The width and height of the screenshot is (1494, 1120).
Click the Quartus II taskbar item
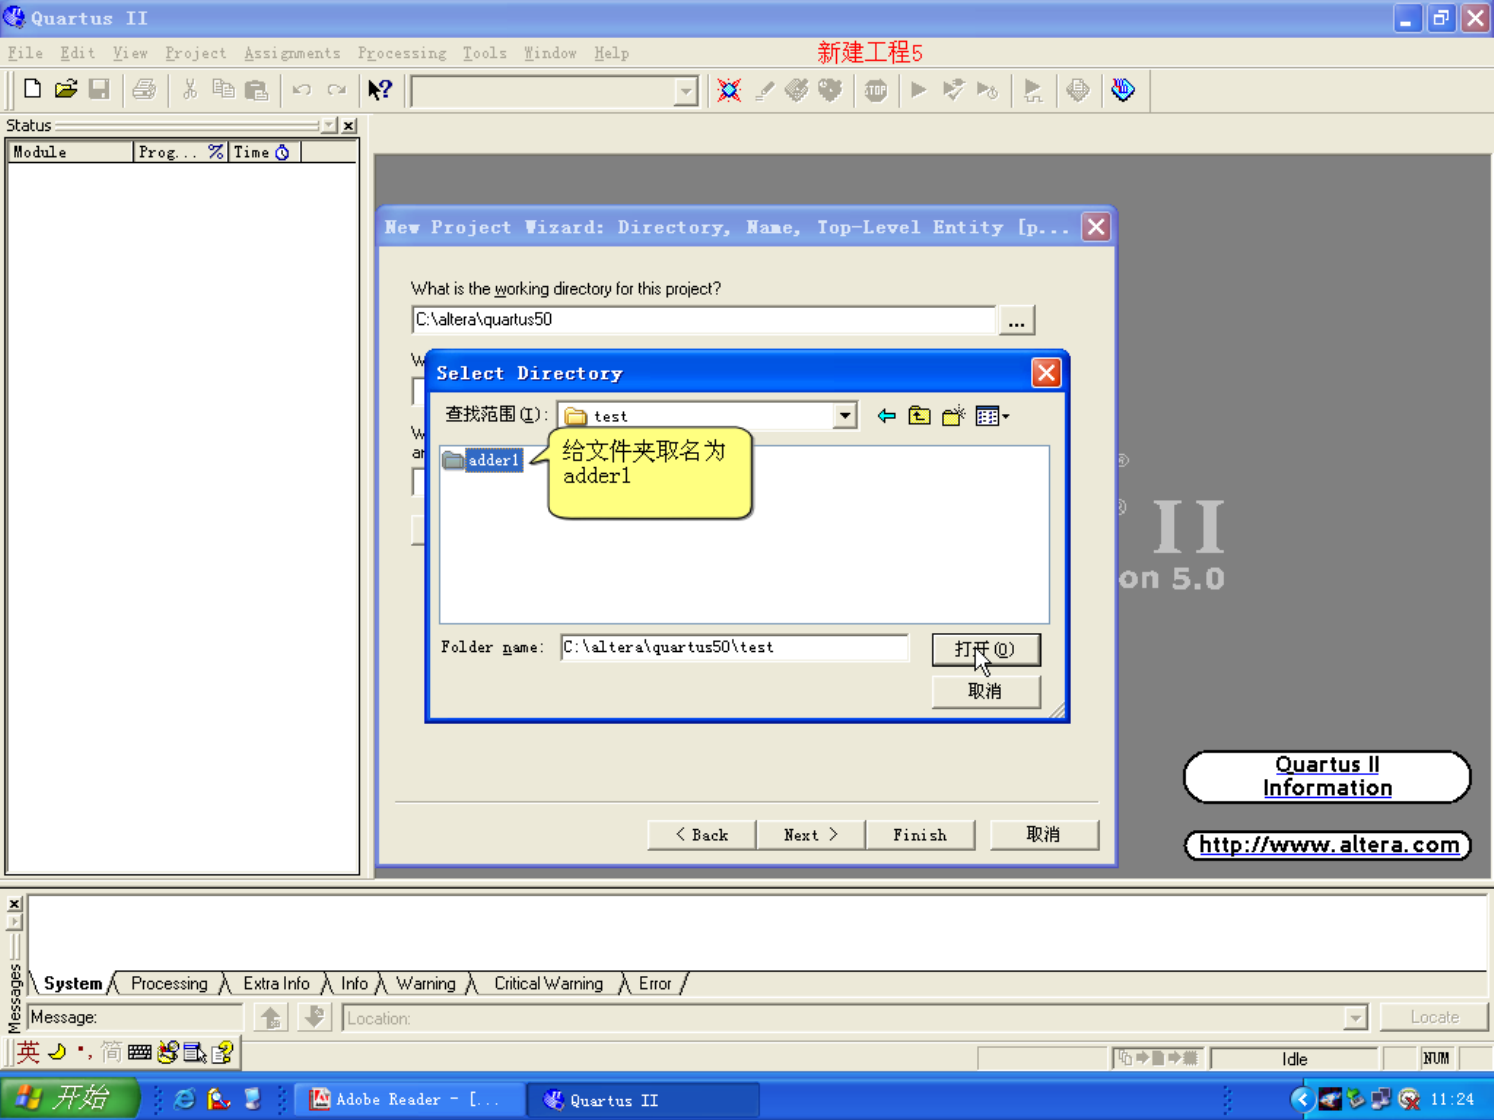pos(642,1100)
